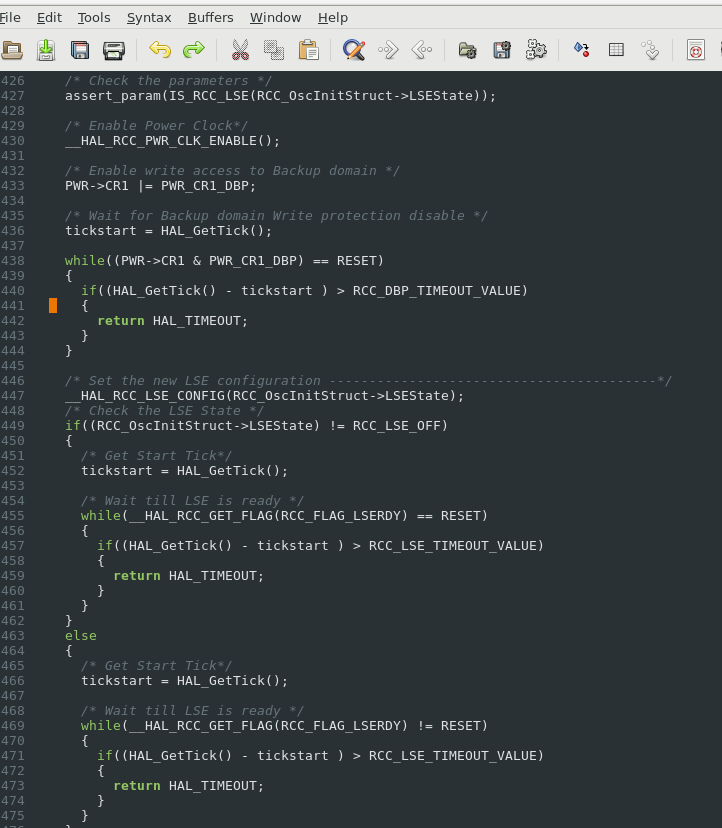Cut selection with scissors icon
Screen dimensions: 722x828
240,50
